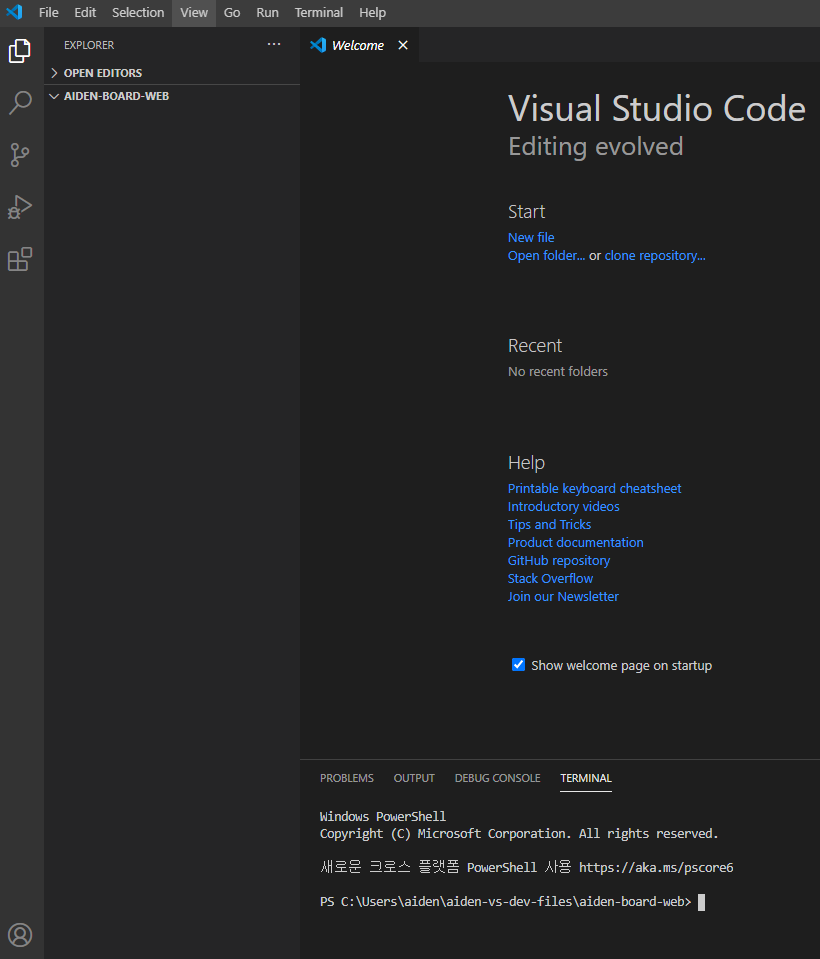Open the Source Control view icon

pyautogui.click(x=20, y=155)
